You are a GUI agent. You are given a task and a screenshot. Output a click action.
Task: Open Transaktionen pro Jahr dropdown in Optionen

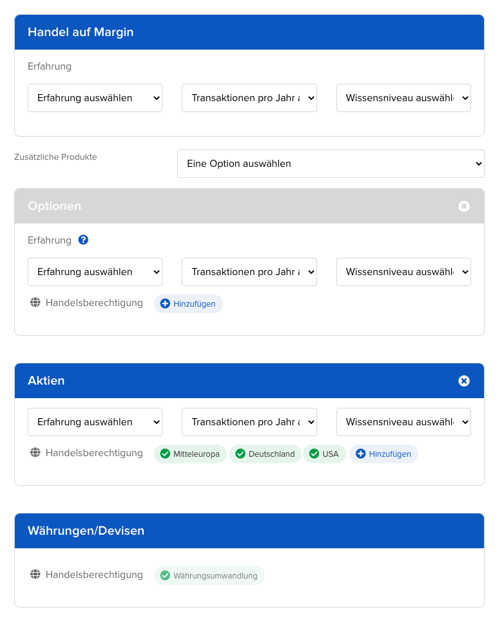click(249, 272)
